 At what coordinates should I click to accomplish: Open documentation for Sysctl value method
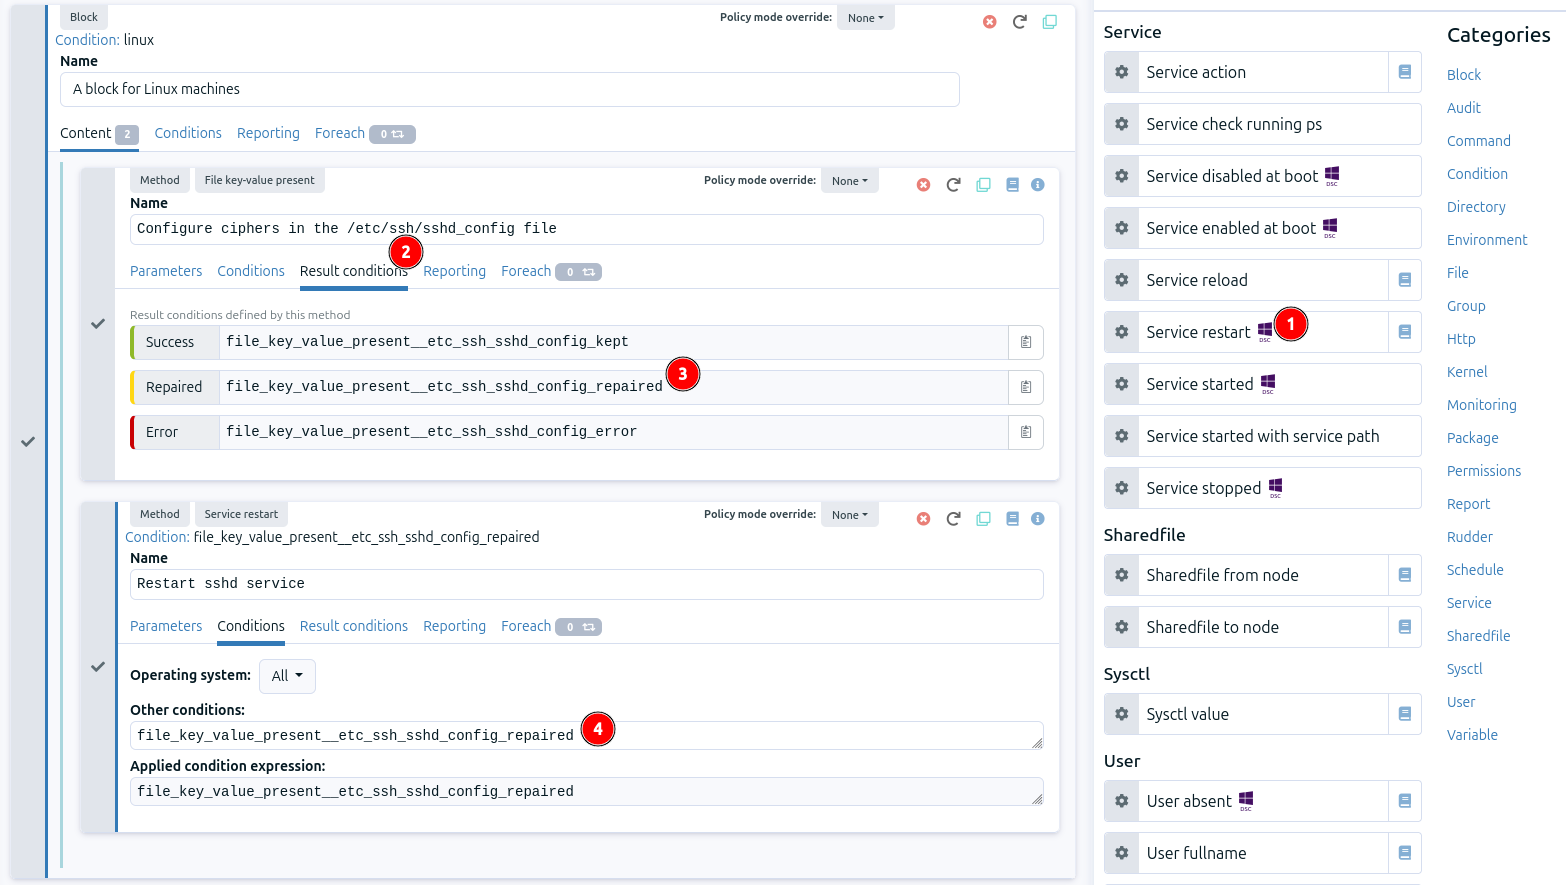(x=1404, y=714)
